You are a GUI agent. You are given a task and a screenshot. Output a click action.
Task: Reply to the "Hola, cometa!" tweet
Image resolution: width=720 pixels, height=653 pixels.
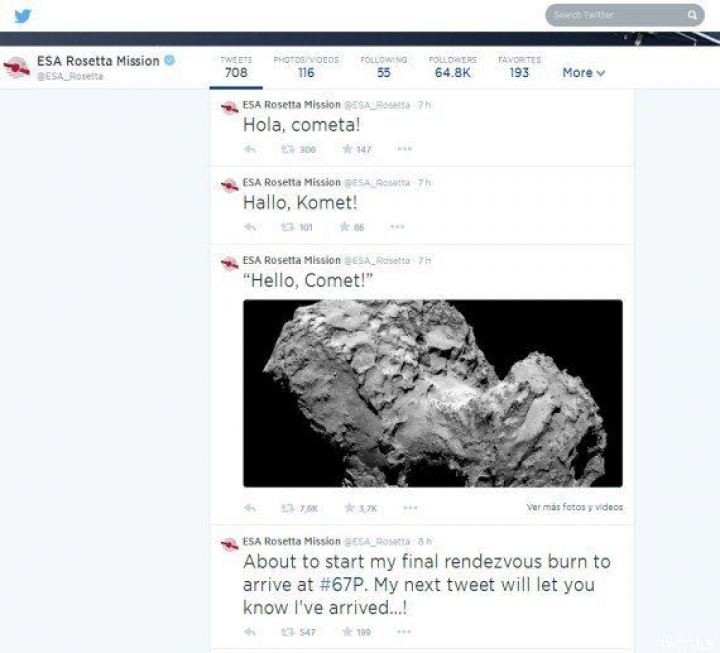click(250, 149)
